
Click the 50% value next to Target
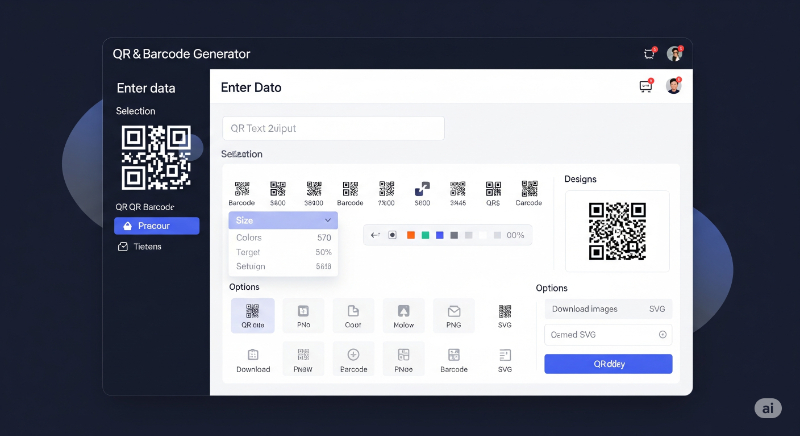(323, 252)
